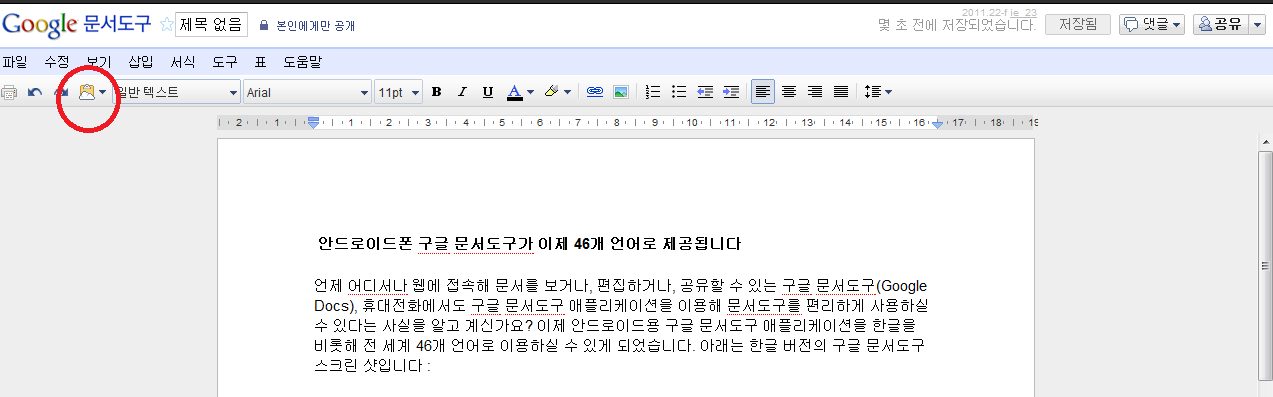This screenshot has height=397, width=1273.
Task: Open the 수정 menu
Action: pos(57,62)
